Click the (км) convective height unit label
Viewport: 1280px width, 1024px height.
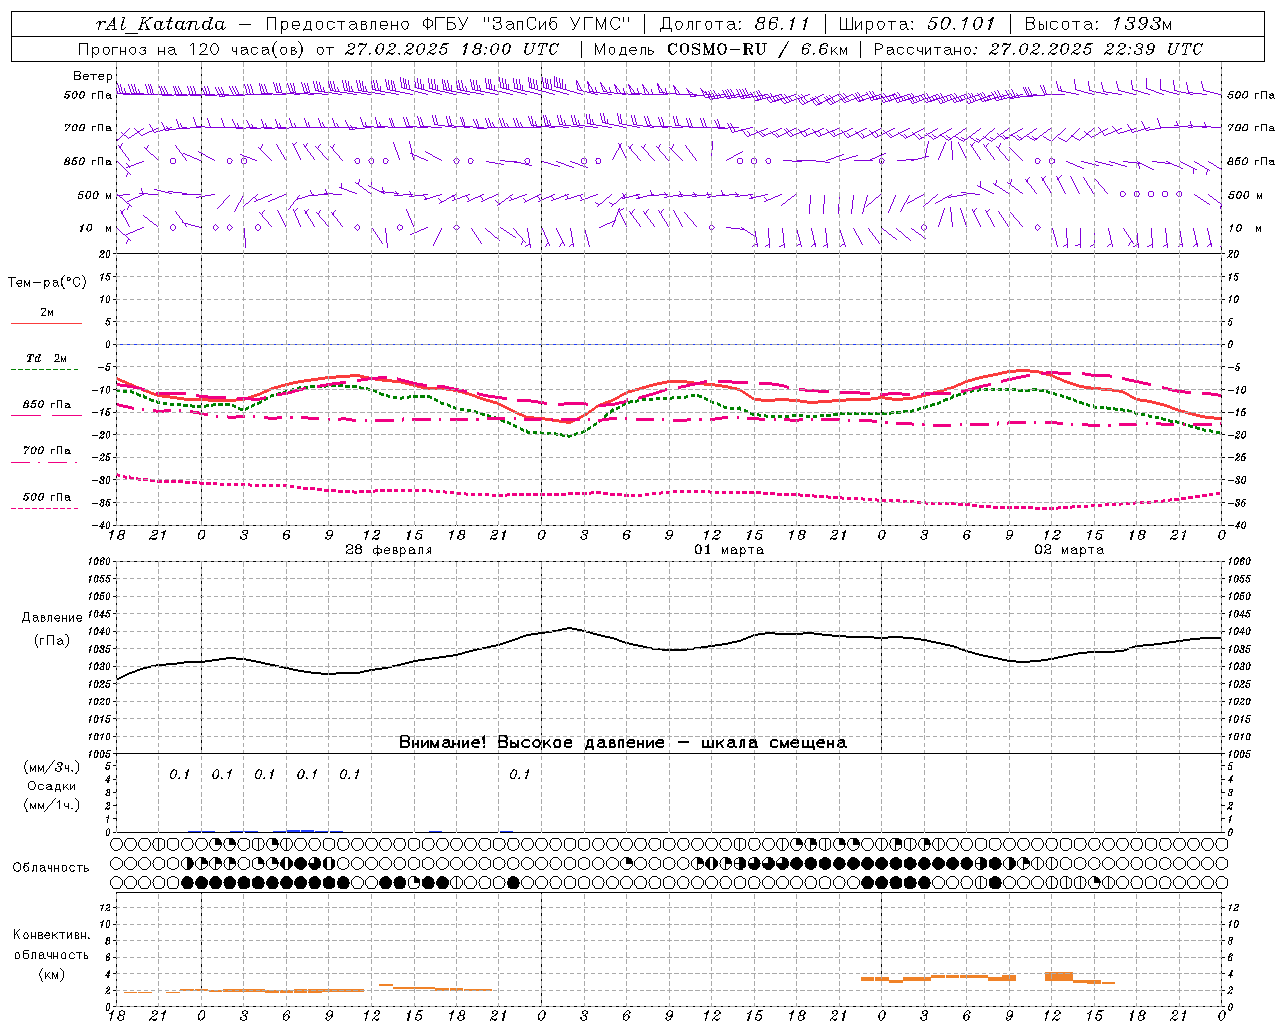coord(52,974)
